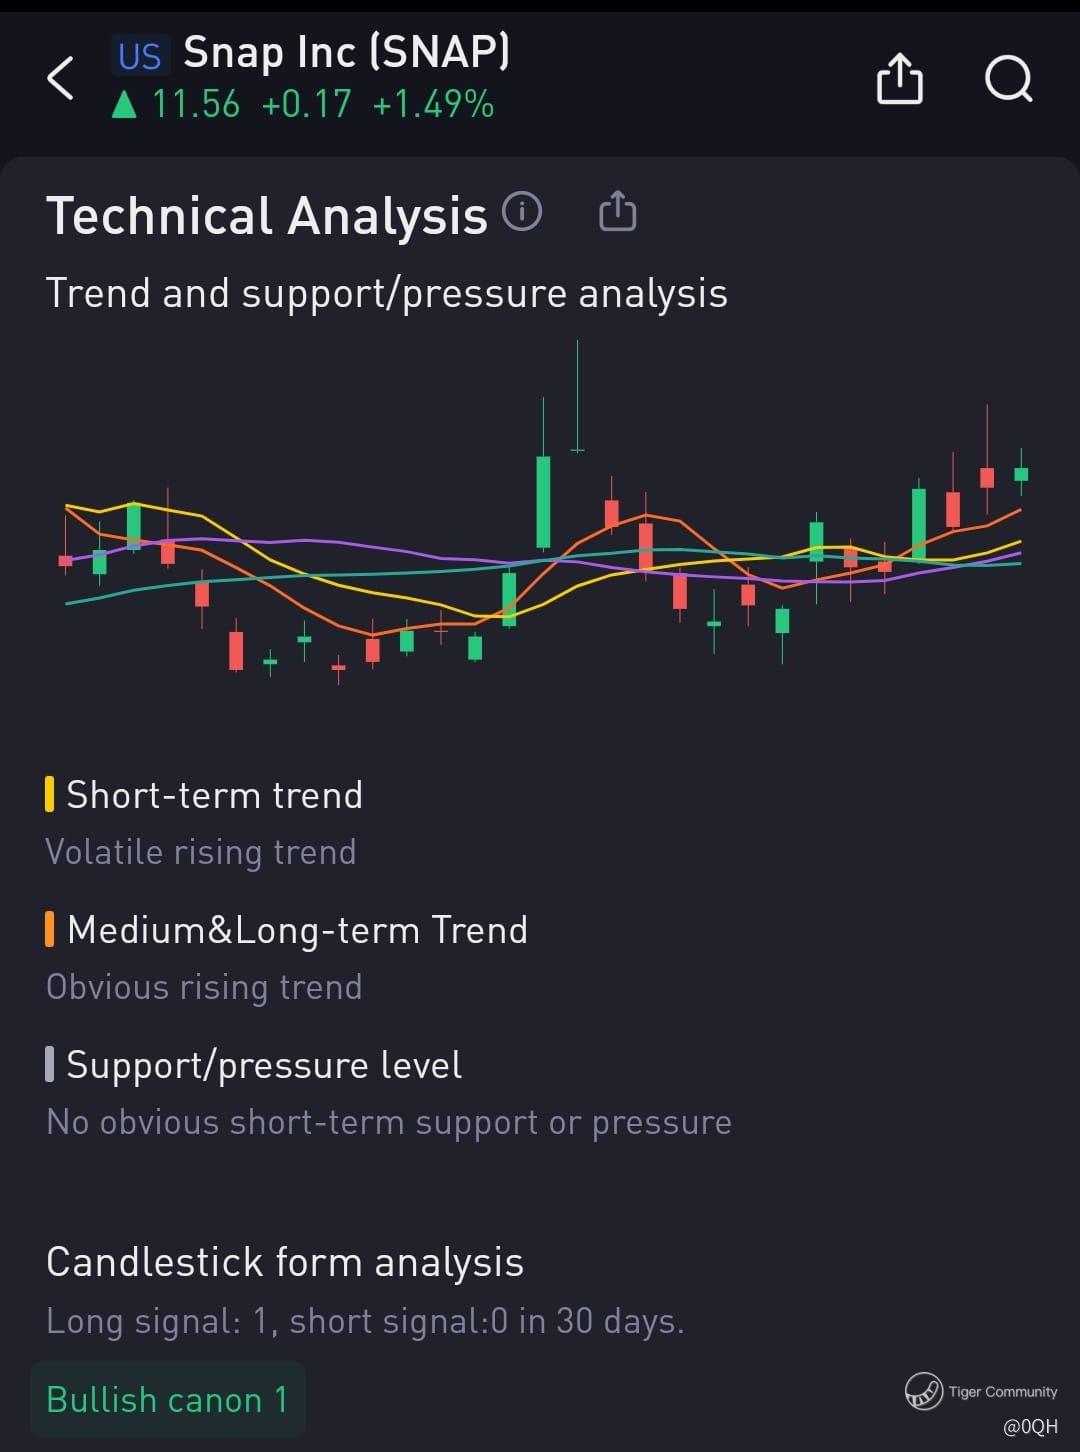Tap info icon beside Technical Analysis
This screenshot has height=1452, width=1080.
tap(522, 211)
